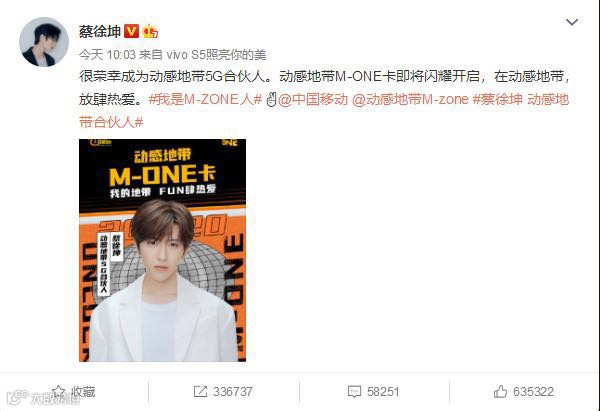Click the round profile avatar photo
The image size is (600, 411).
[44, 42]
